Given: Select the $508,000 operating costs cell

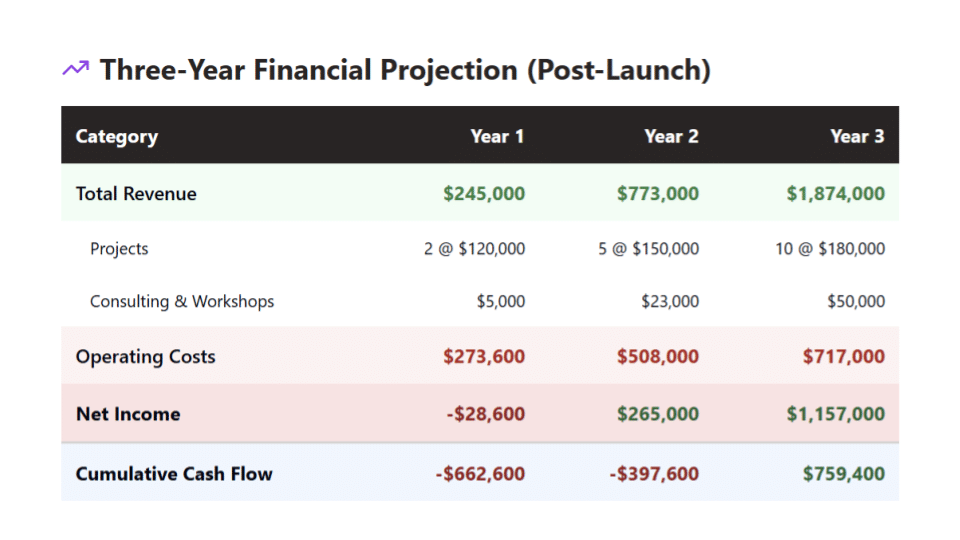Looking at the screenshot, I should click(658, 357).
